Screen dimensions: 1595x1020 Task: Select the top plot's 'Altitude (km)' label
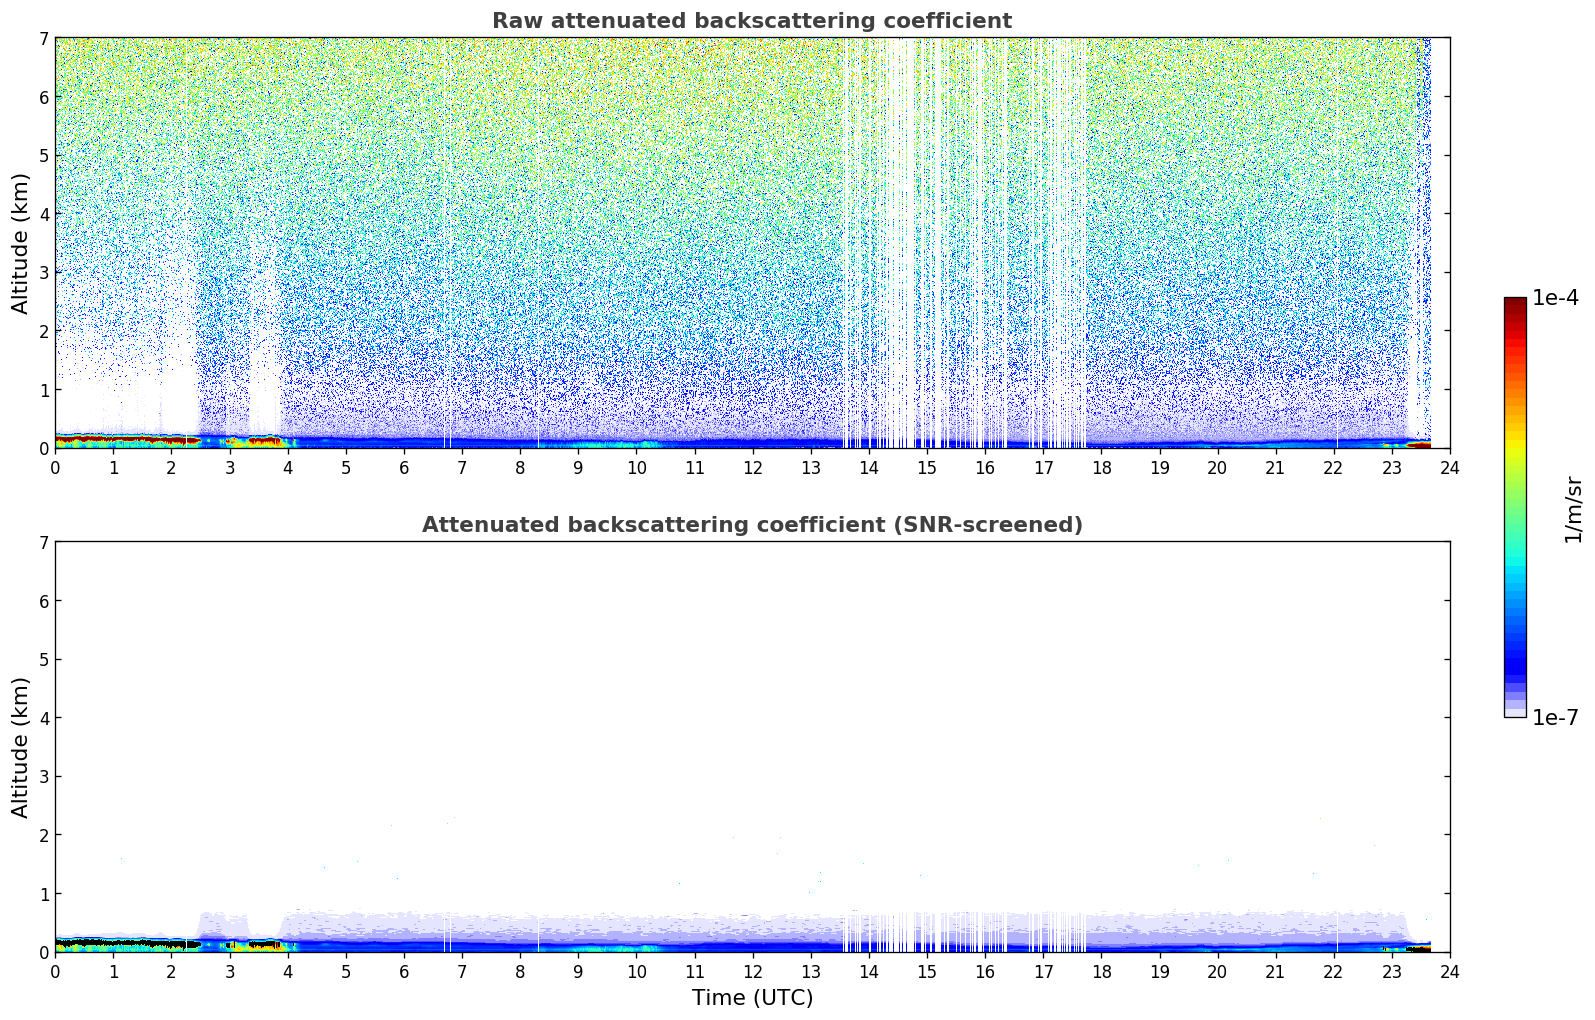tap(21, 243)
